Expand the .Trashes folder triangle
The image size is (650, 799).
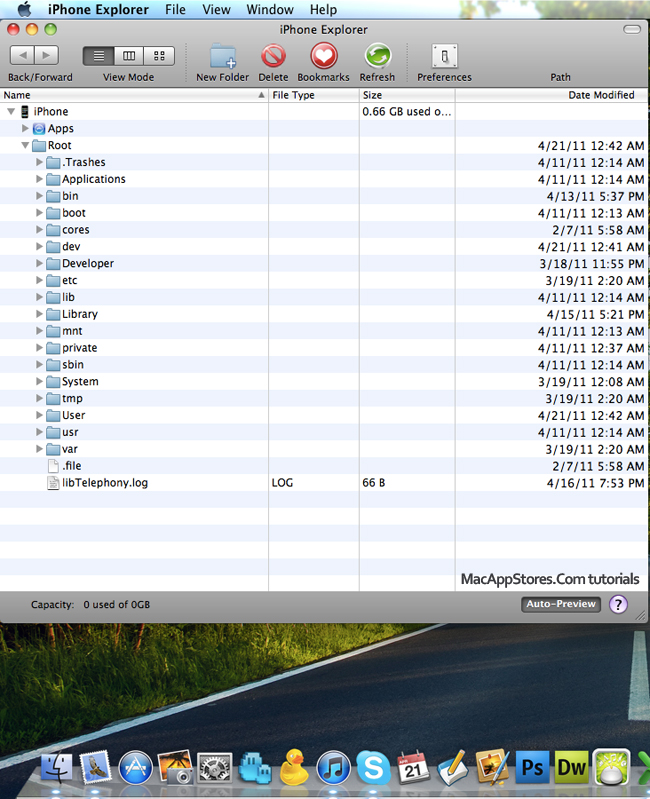coord(39,162)
